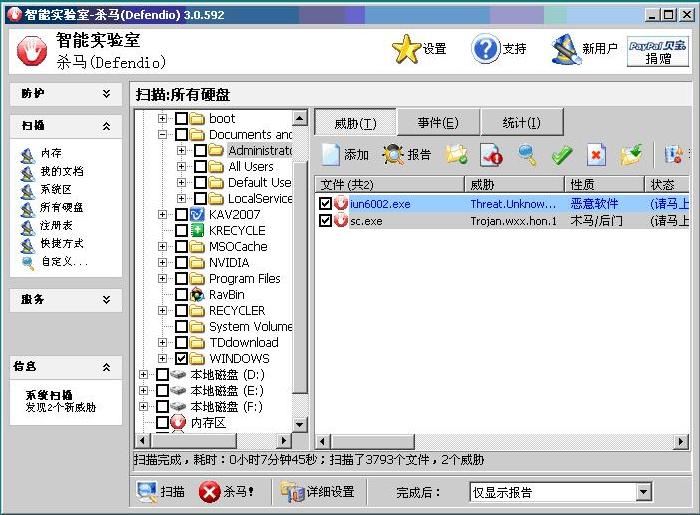700x515 pixels.
Task: Toggle checkbox for Administrator folder
Action: (200, 150)
